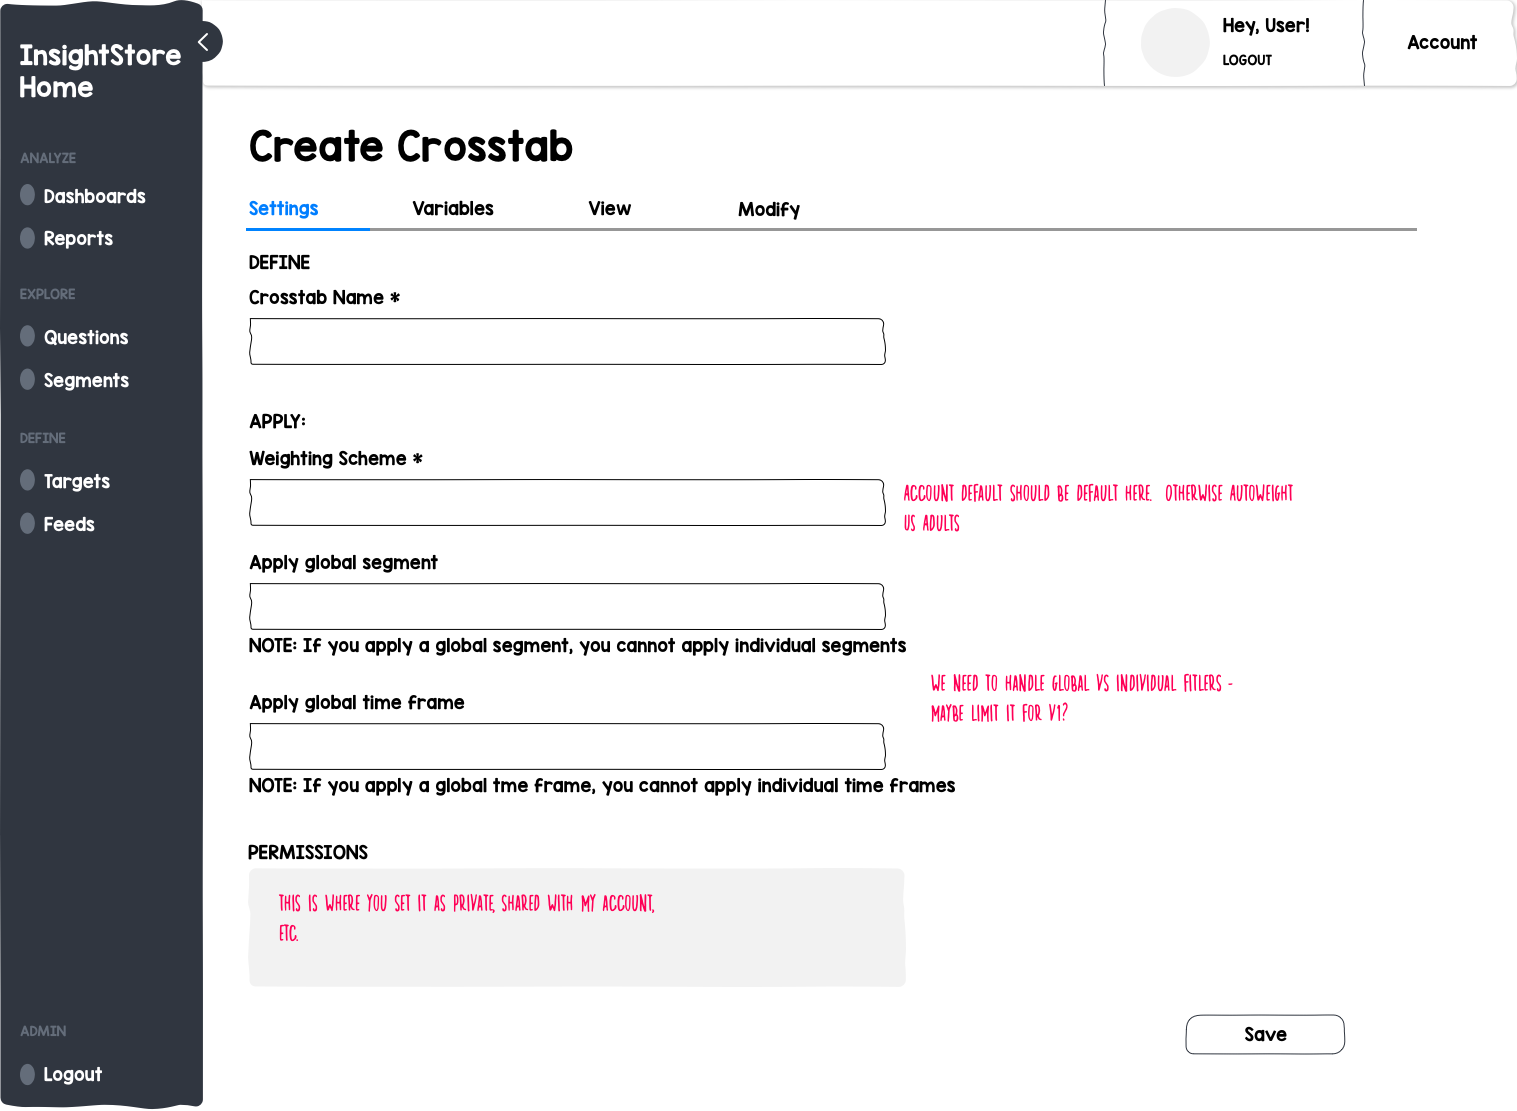Open the Apply global time frame field

[567, 746]
